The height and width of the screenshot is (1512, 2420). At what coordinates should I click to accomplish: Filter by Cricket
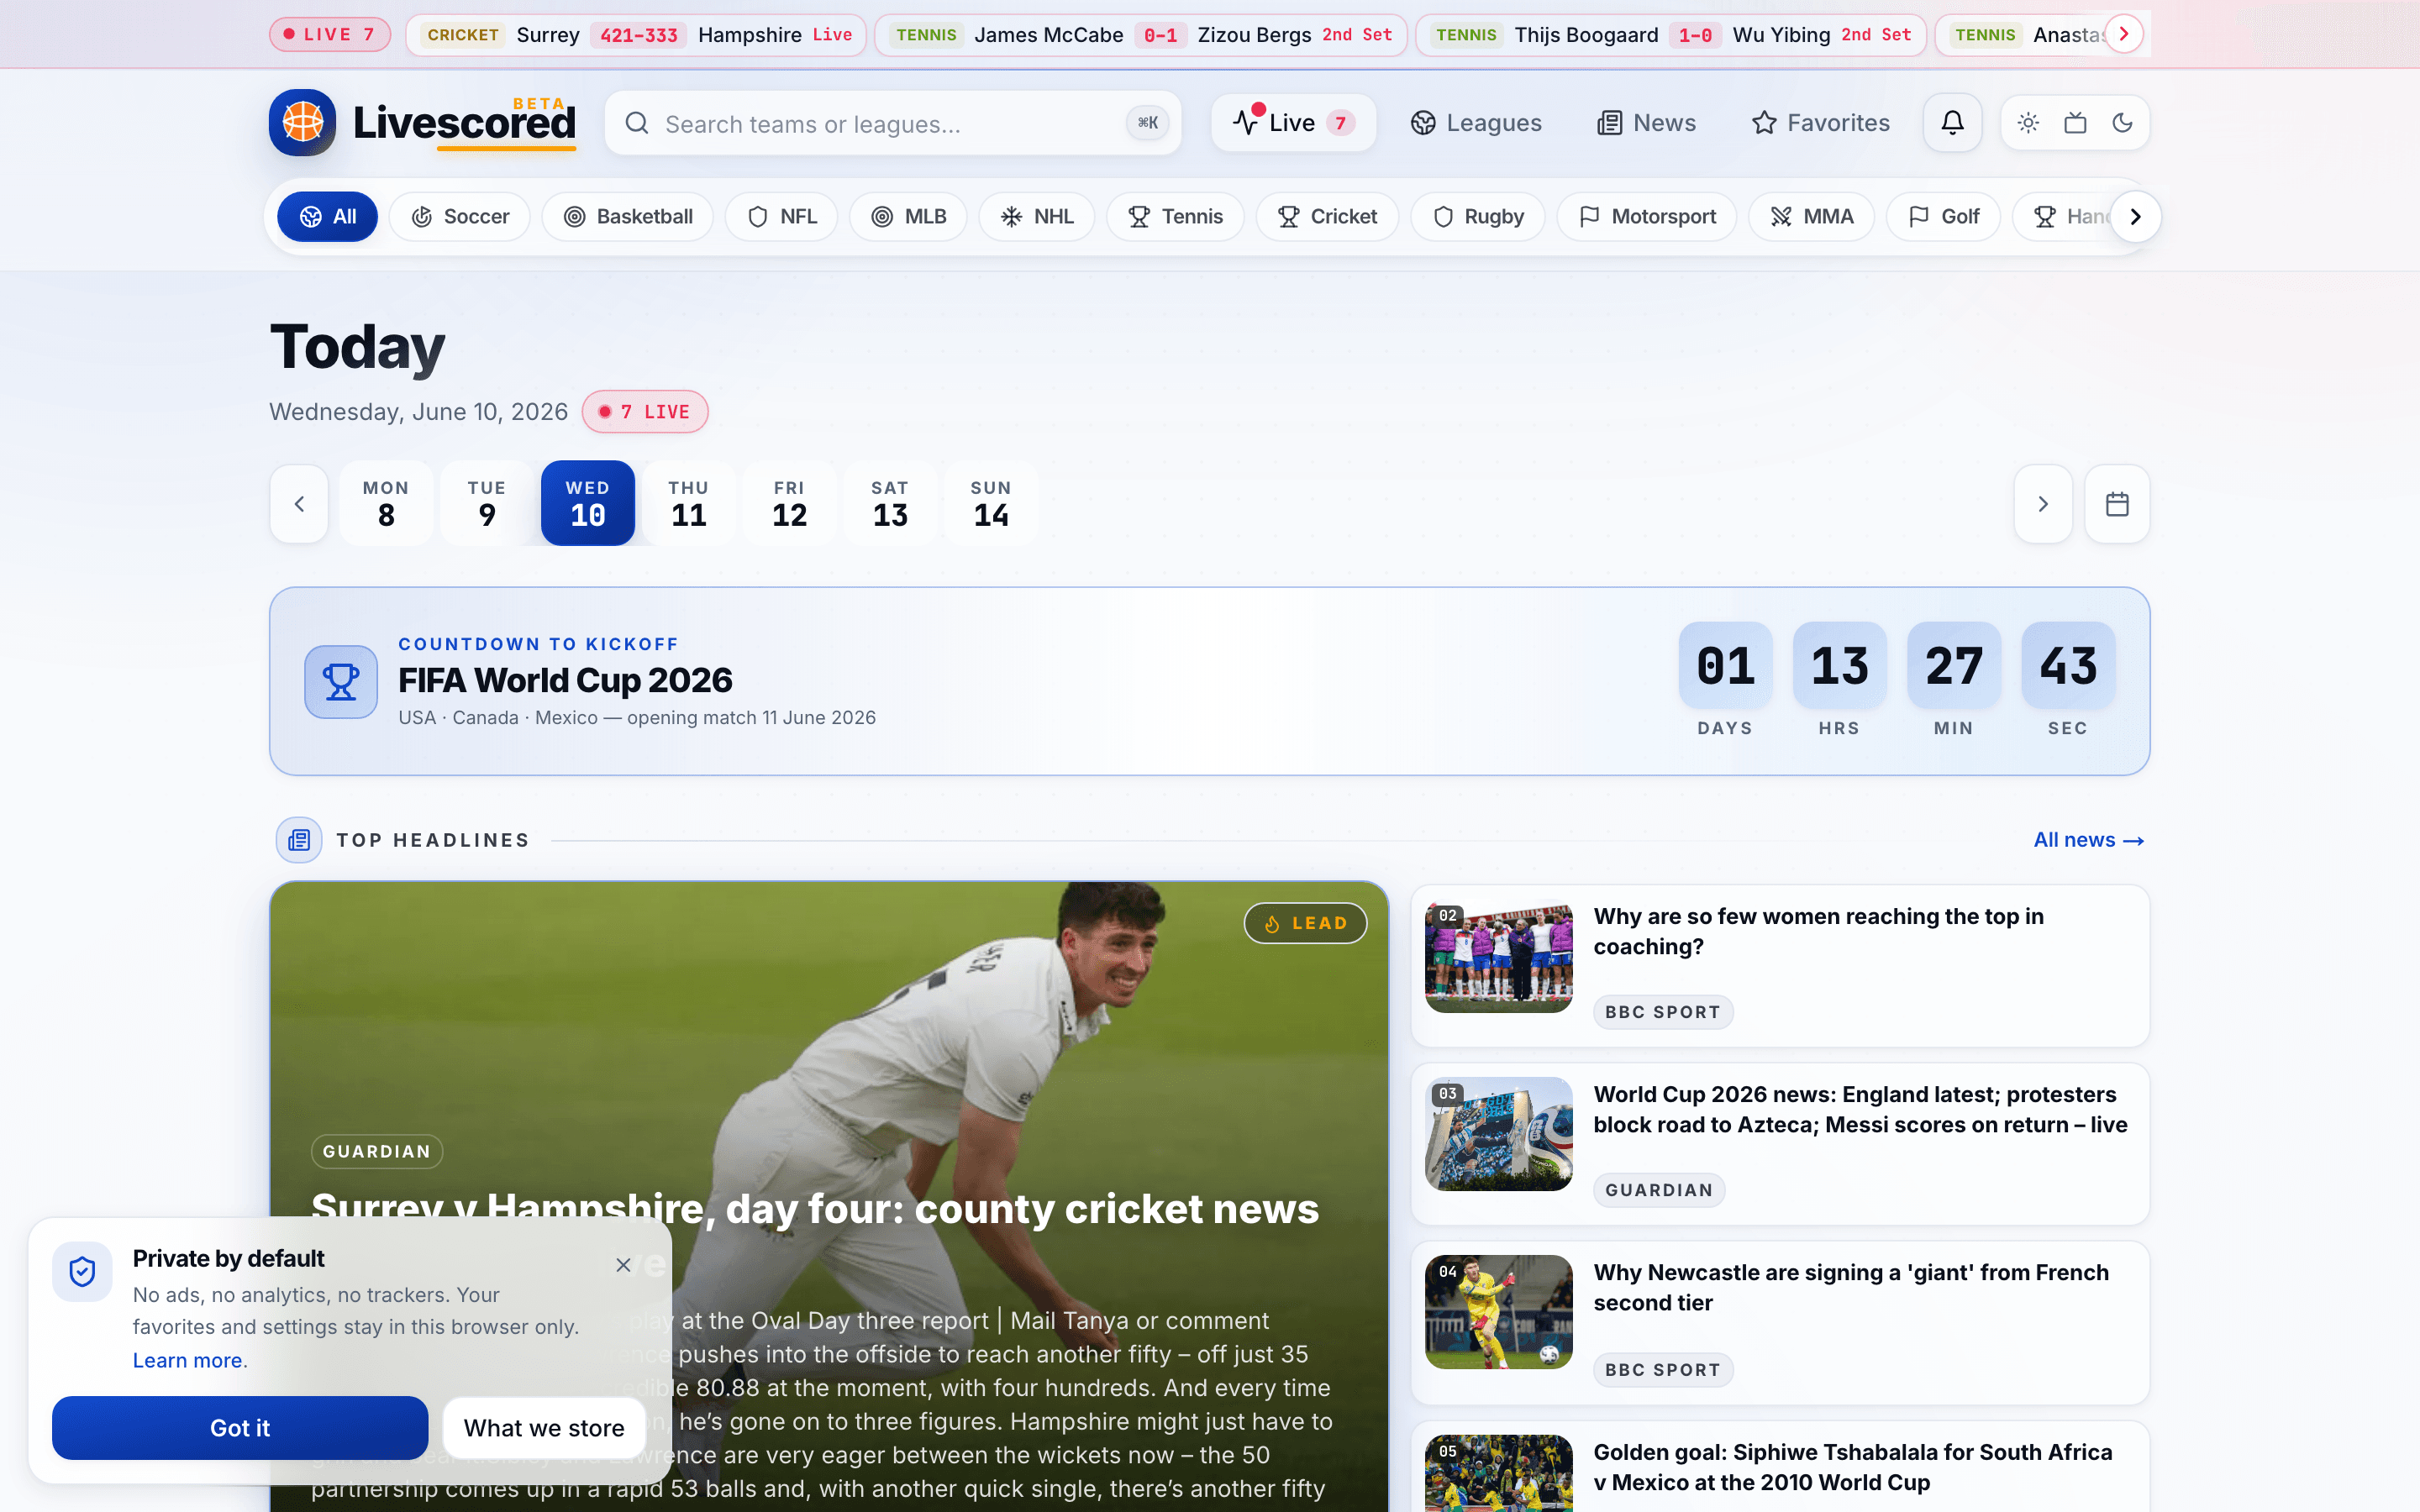1327,217
